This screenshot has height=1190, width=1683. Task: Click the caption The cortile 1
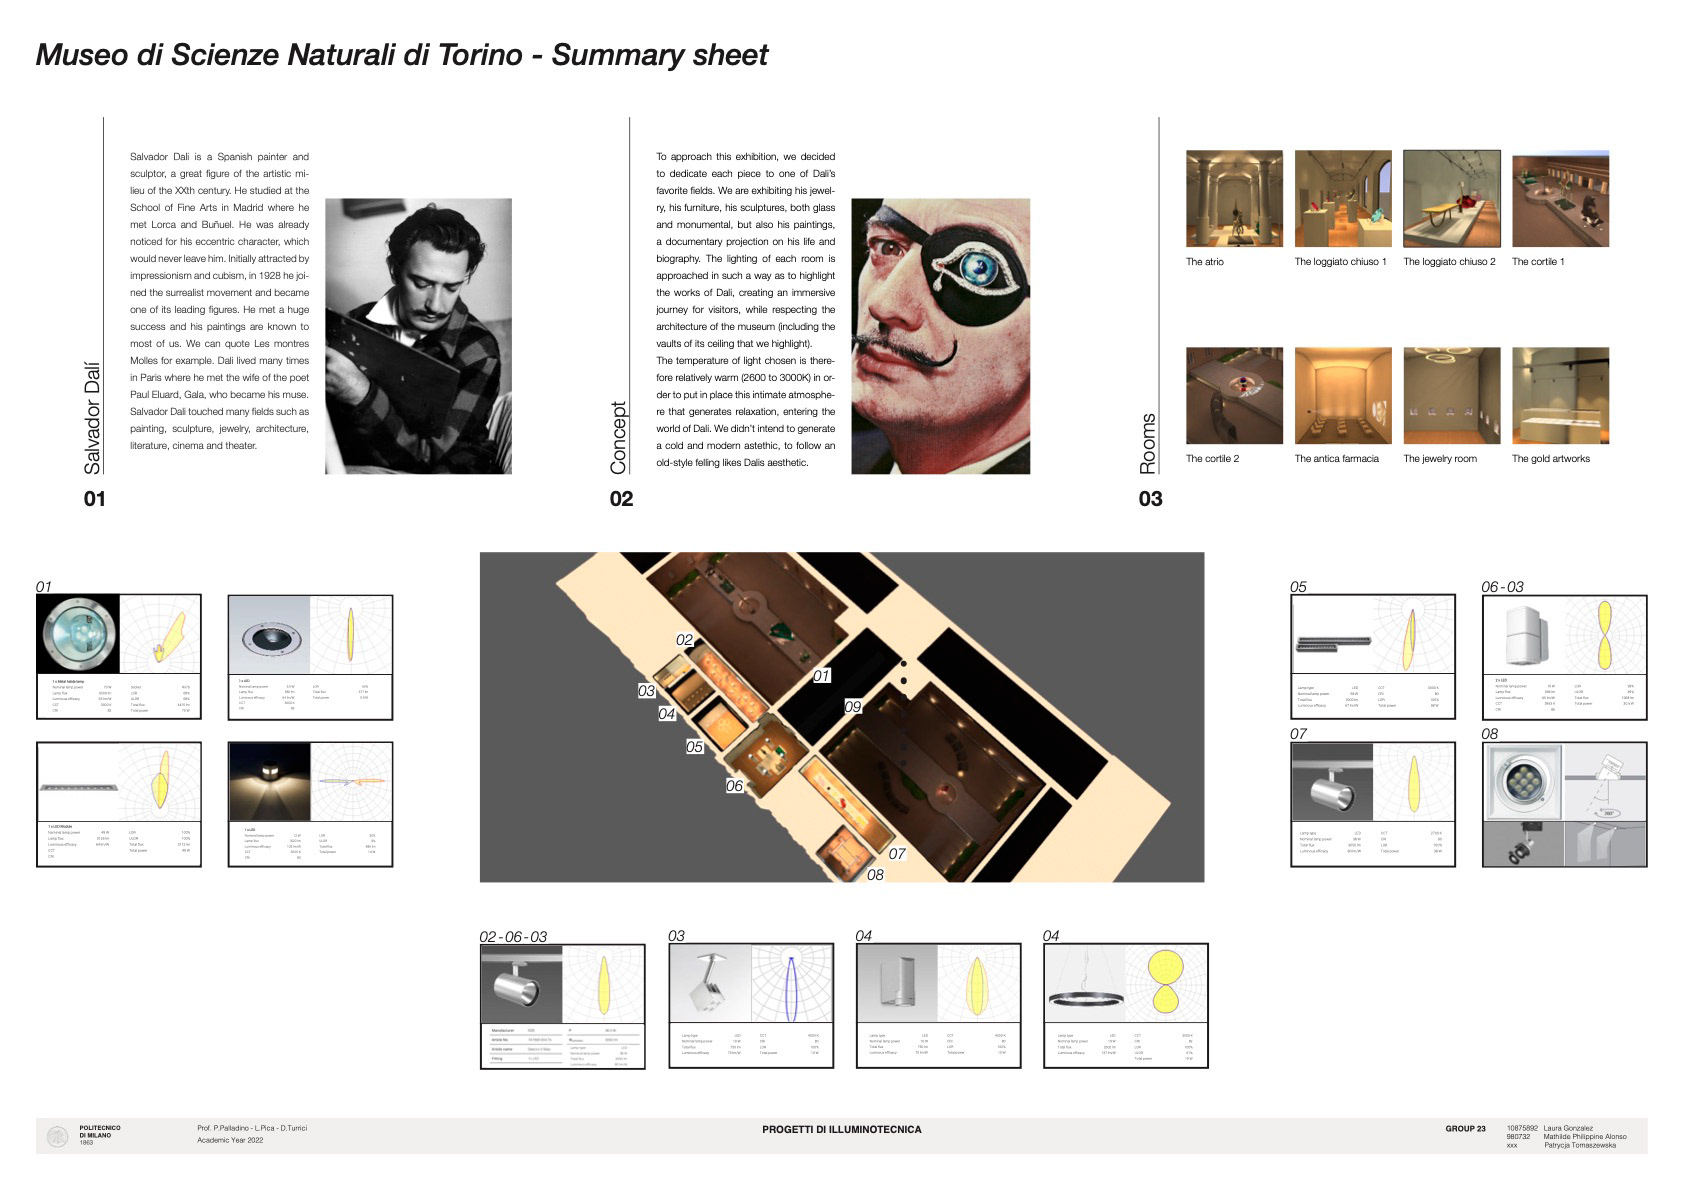pos(1538,262)
